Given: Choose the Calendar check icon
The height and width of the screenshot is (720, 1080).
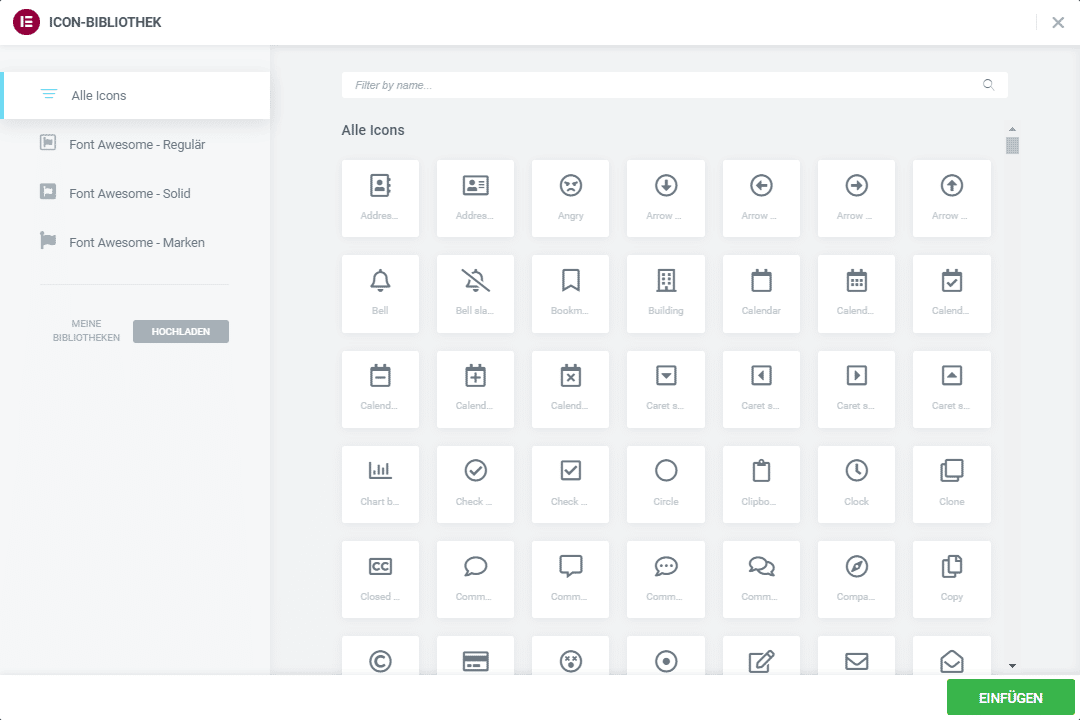Looking at the screenshot, I should [x=951, y=293].
